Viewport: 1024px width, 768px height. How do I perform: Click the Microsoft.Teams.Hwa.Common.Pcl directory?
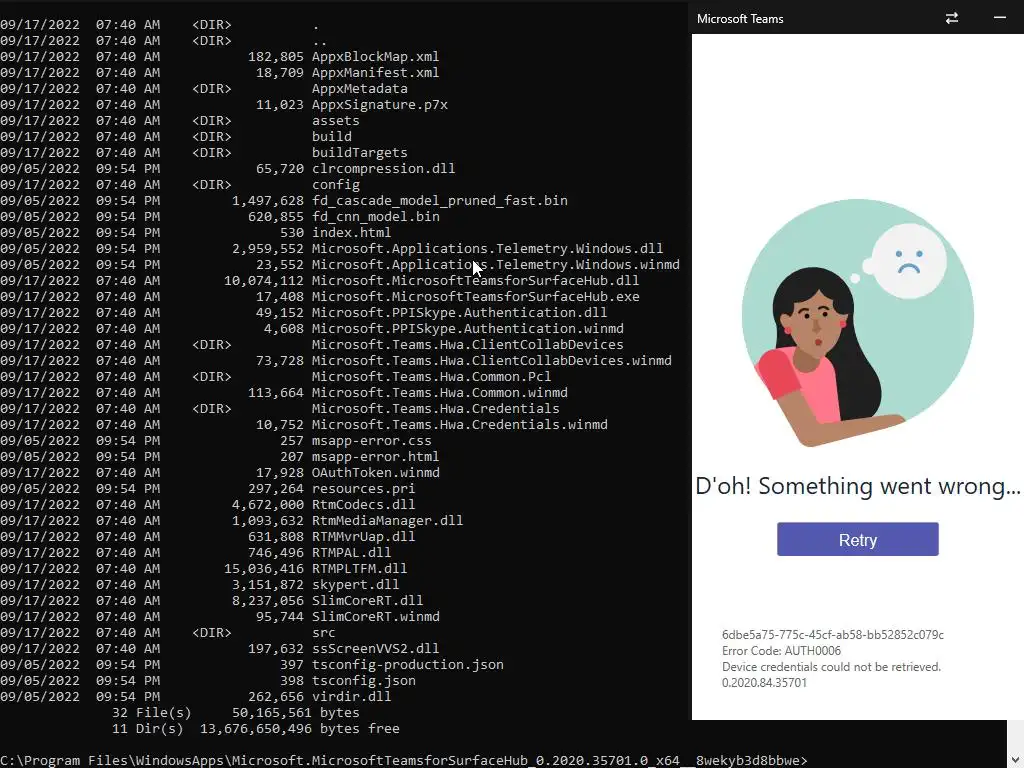pos(432,377)
